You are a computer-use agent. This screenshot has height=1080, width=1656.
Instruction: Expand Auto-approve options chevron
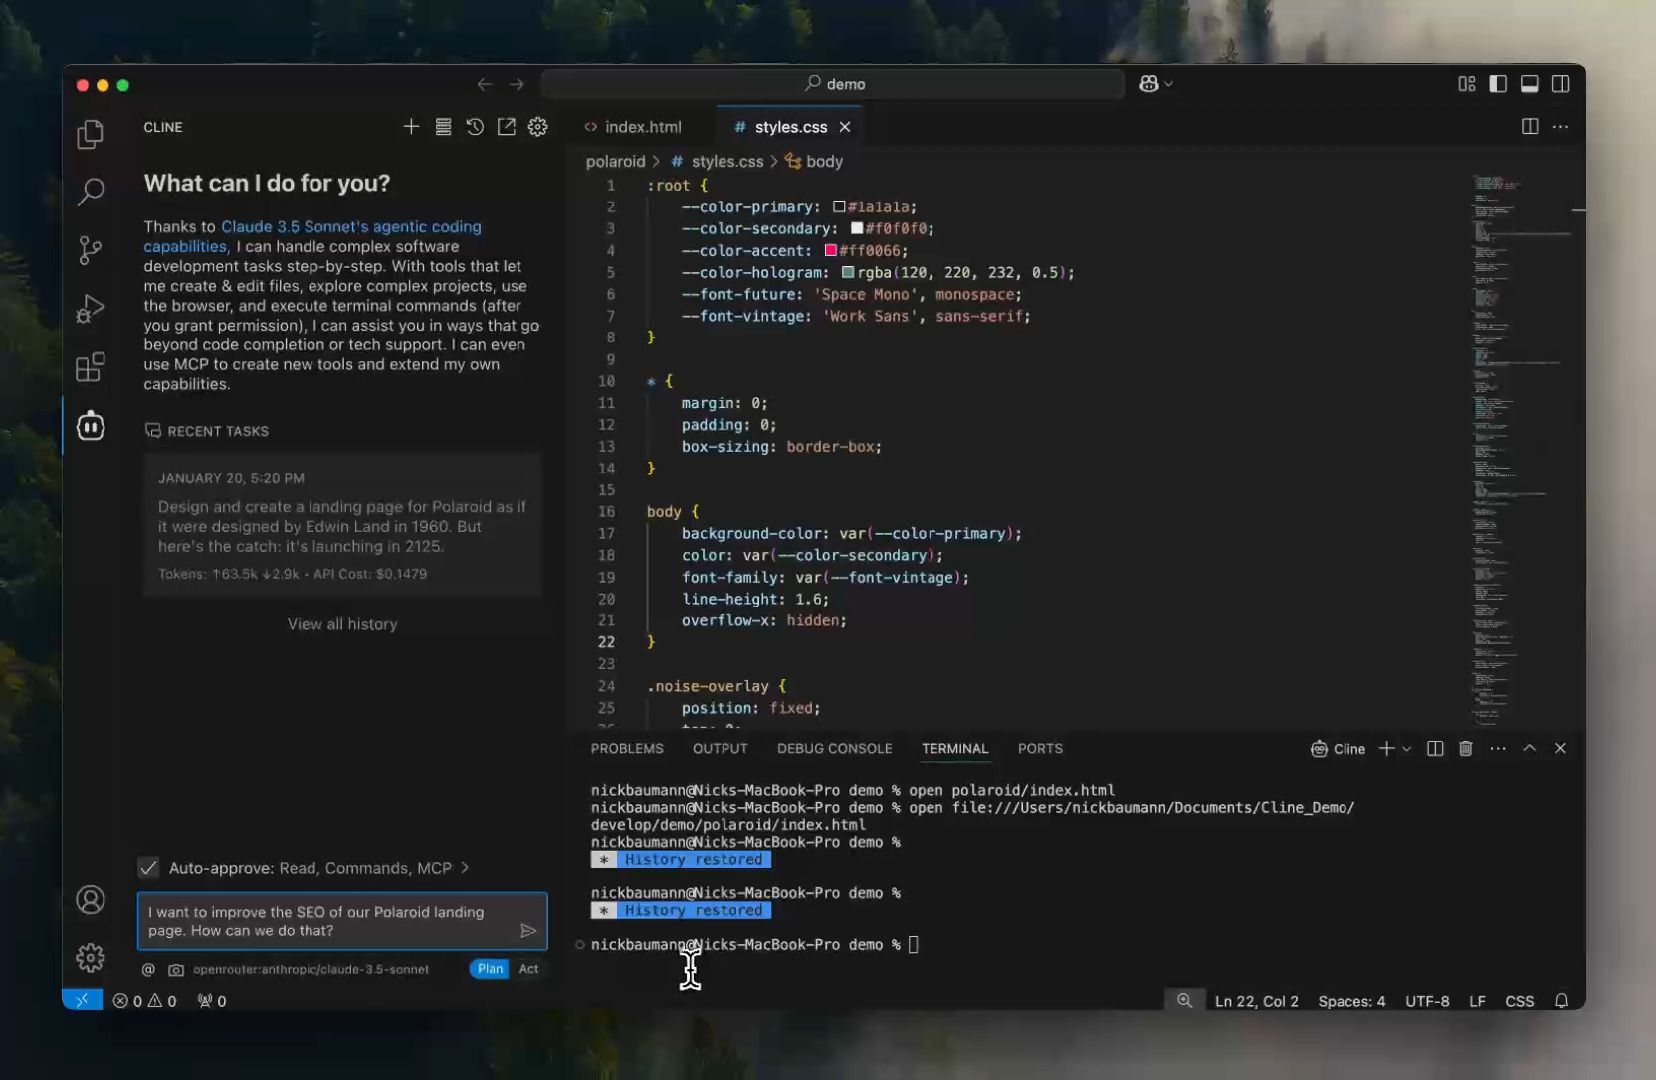pyautogui.click(x=465, y=868)
